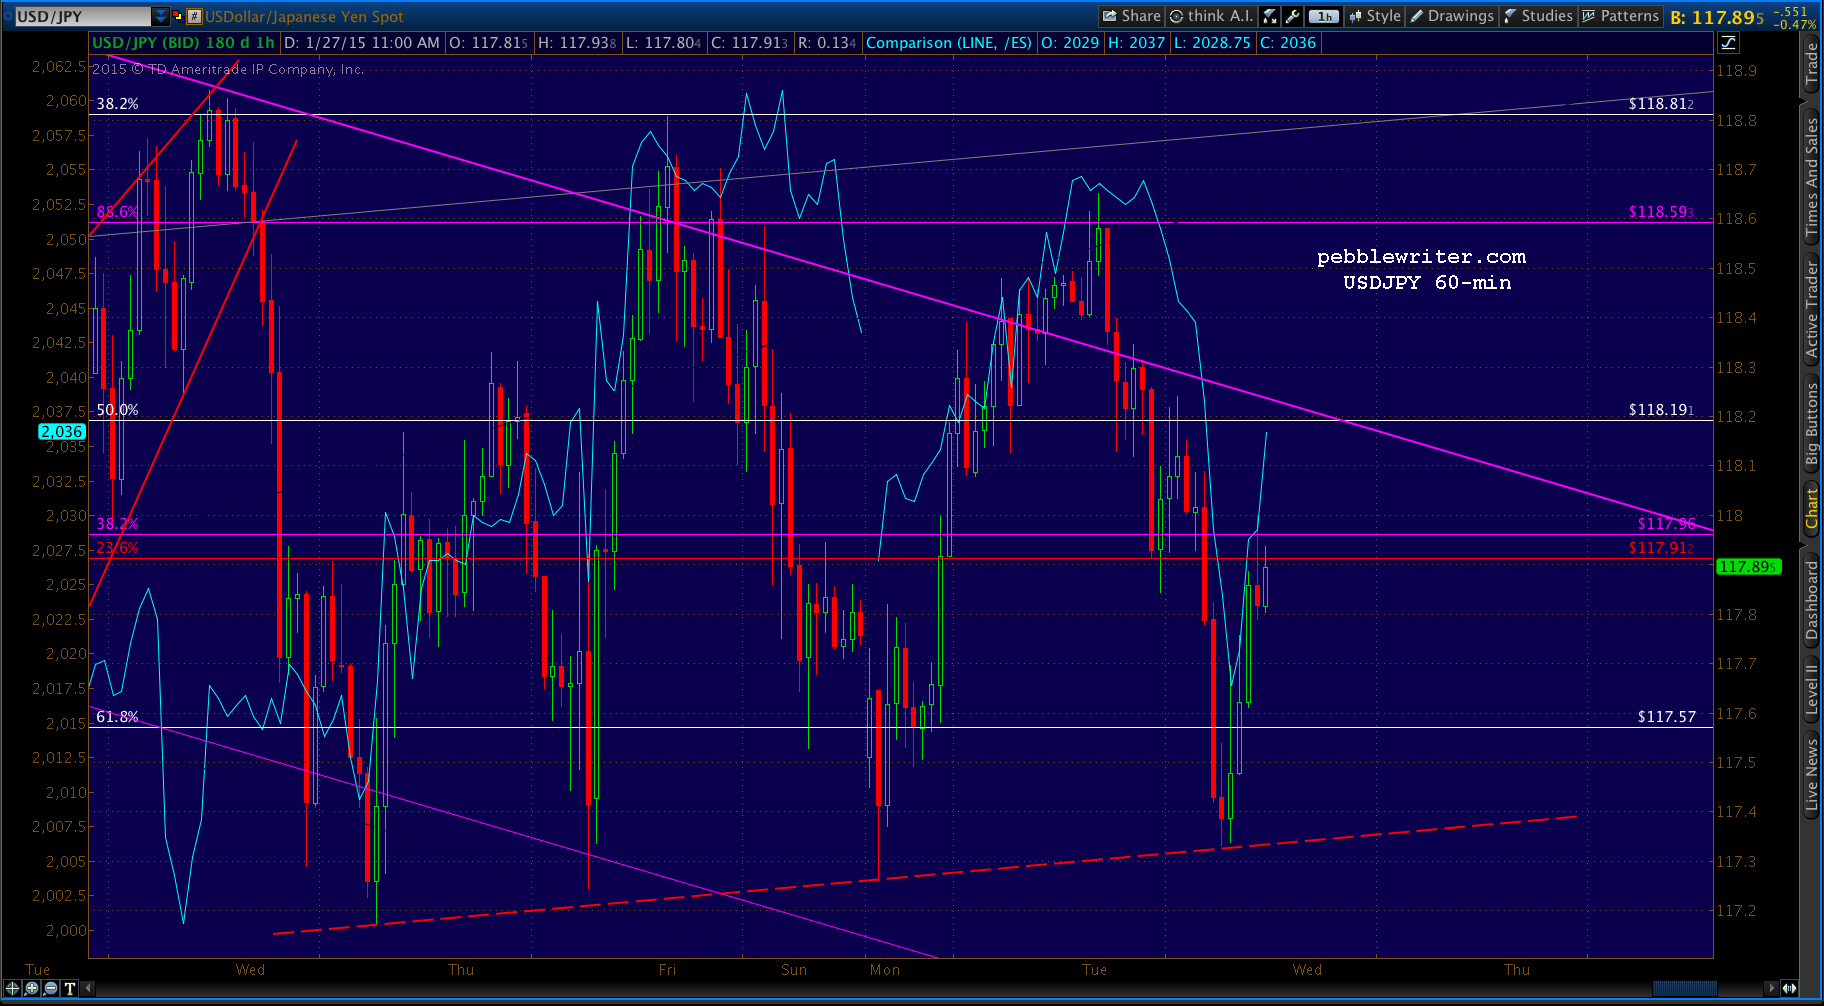Screen dimensions: 1824x1006
Task: Open the Trade side tab
Action: [1811, 65]
